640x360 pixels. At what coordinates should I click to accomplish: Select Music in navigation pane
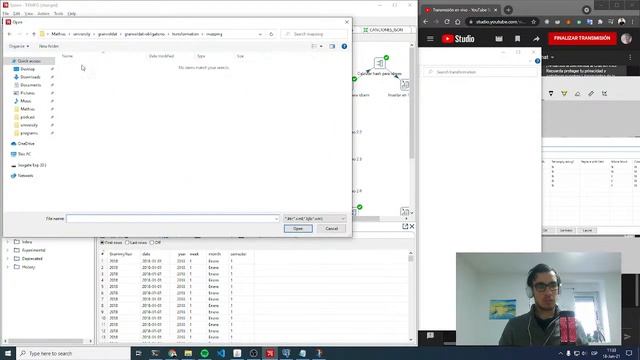[x=25, y=101]
